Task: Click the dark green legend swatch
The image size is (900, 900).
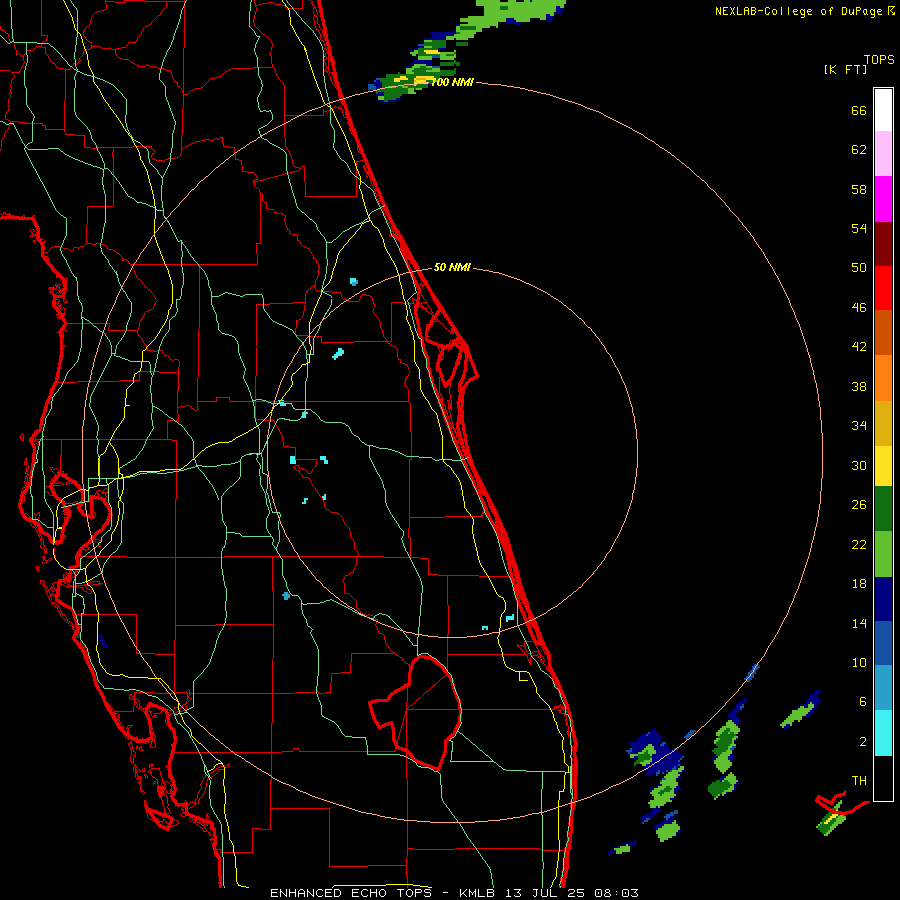Action: coord(883,509)
